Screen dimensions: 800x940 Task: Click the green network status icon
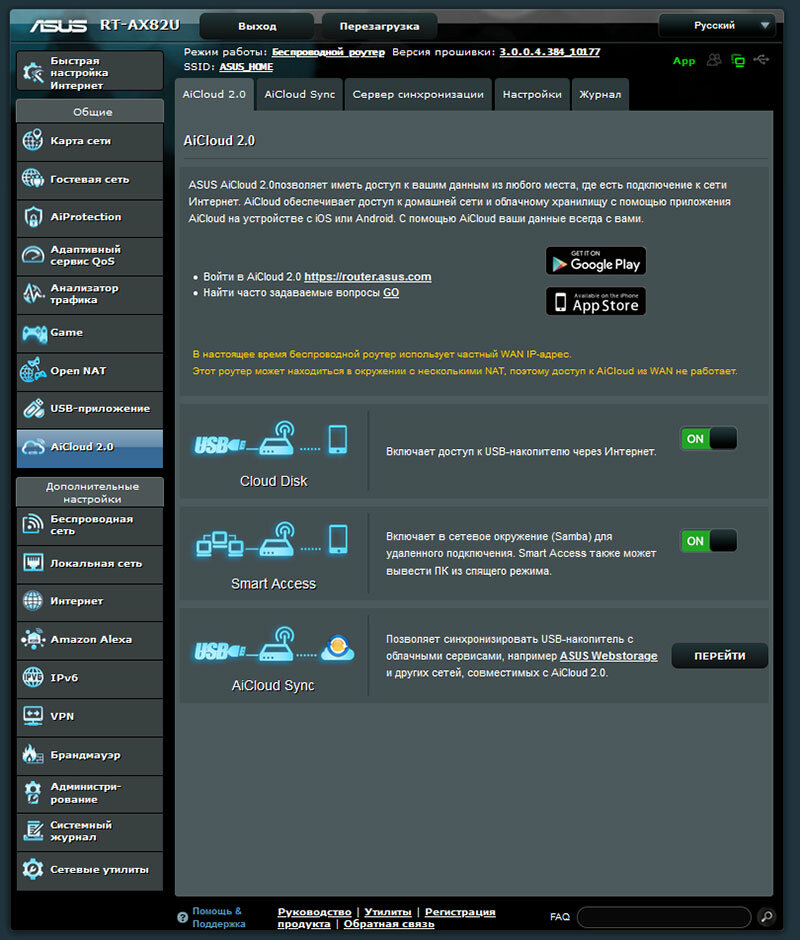(x=738, y=60)
